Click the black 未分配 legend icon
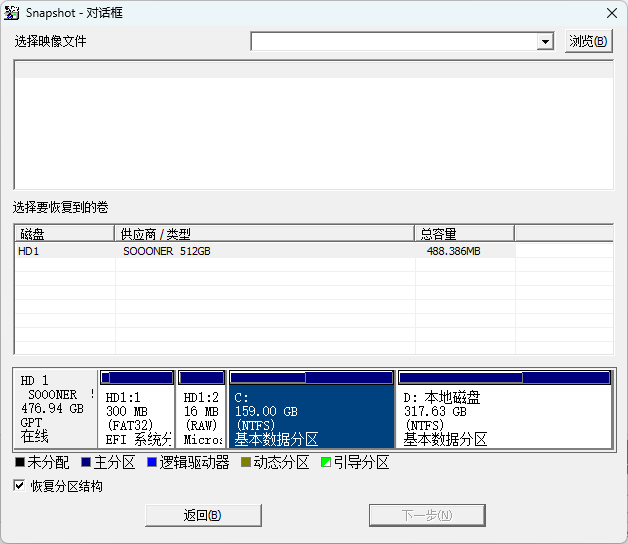The image size is (628, 544). pos(20,463)
